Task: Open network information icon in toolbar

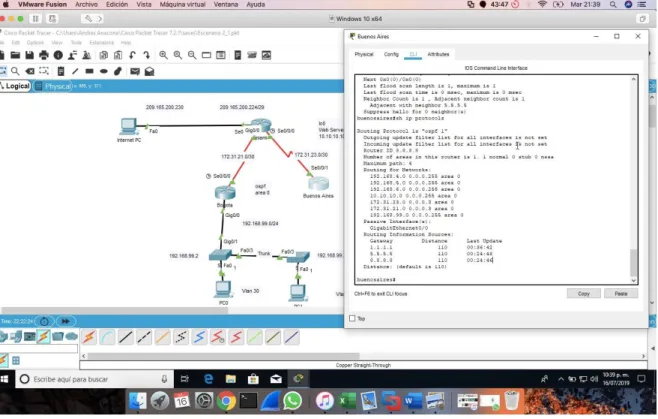Action: (x=58, y=55)
